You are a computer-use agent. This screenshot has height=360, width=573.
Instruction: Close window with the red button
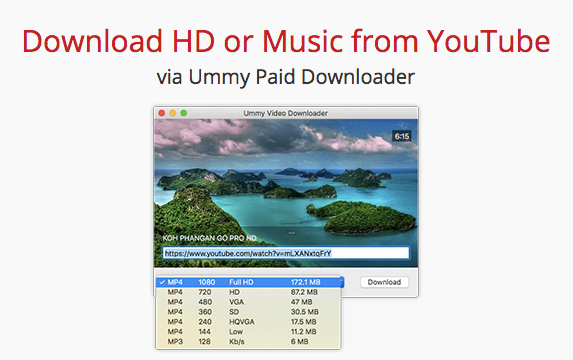pos(162,113)
